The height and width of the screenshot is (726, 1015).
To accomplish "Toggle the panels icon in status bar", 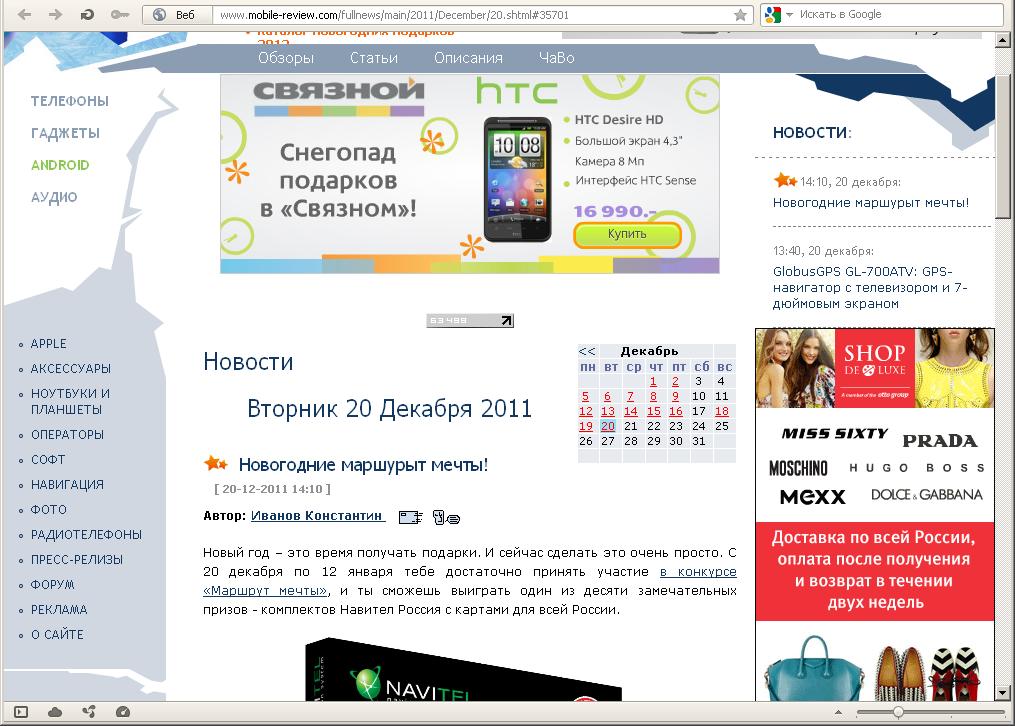I will tap(21, 712).
